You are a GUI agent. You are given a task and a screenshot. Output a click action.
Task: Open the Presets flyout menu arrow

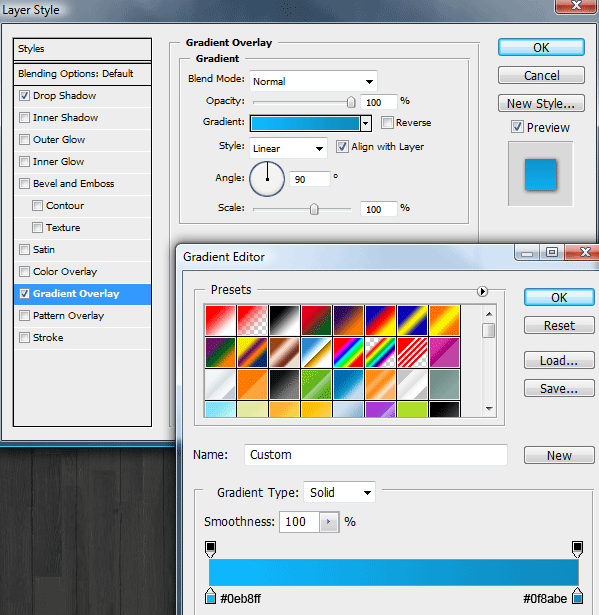tap(482, 291)
